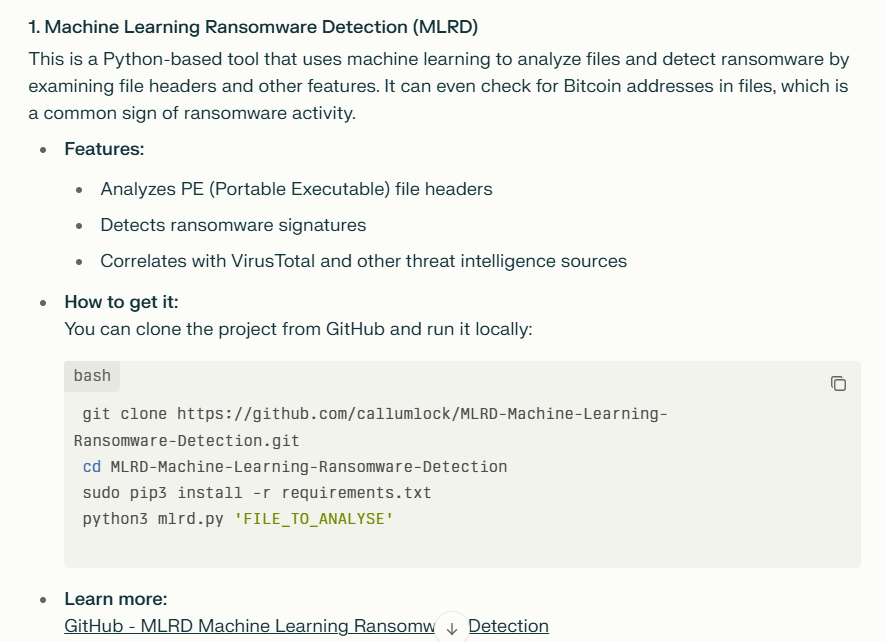886x642 pixels.
Task: Click the 'FILE_TO_ANALYSE' string in code
Action: 314,519
